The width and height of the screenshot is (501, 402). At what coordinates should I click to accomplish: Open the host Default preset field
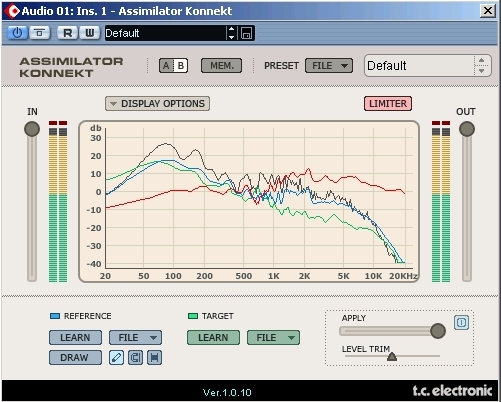tap(165, 33)
